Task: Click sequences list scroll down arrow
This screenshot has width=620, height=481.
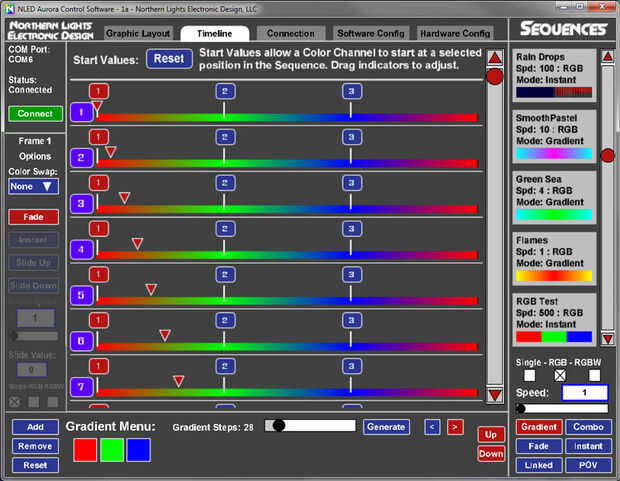Action: click(x=608, y=339)
